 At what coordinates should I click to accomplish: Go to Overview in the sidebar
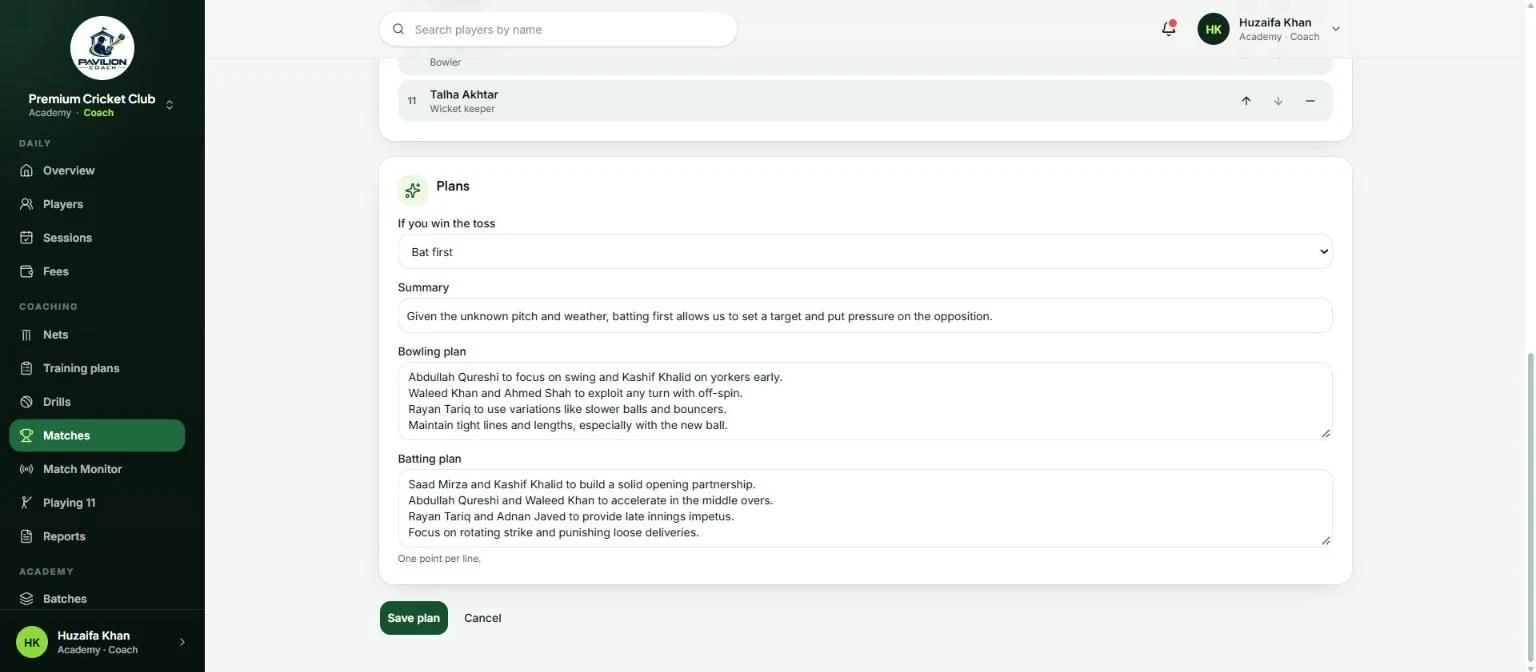pyautogui.click(x=97, y=170)
